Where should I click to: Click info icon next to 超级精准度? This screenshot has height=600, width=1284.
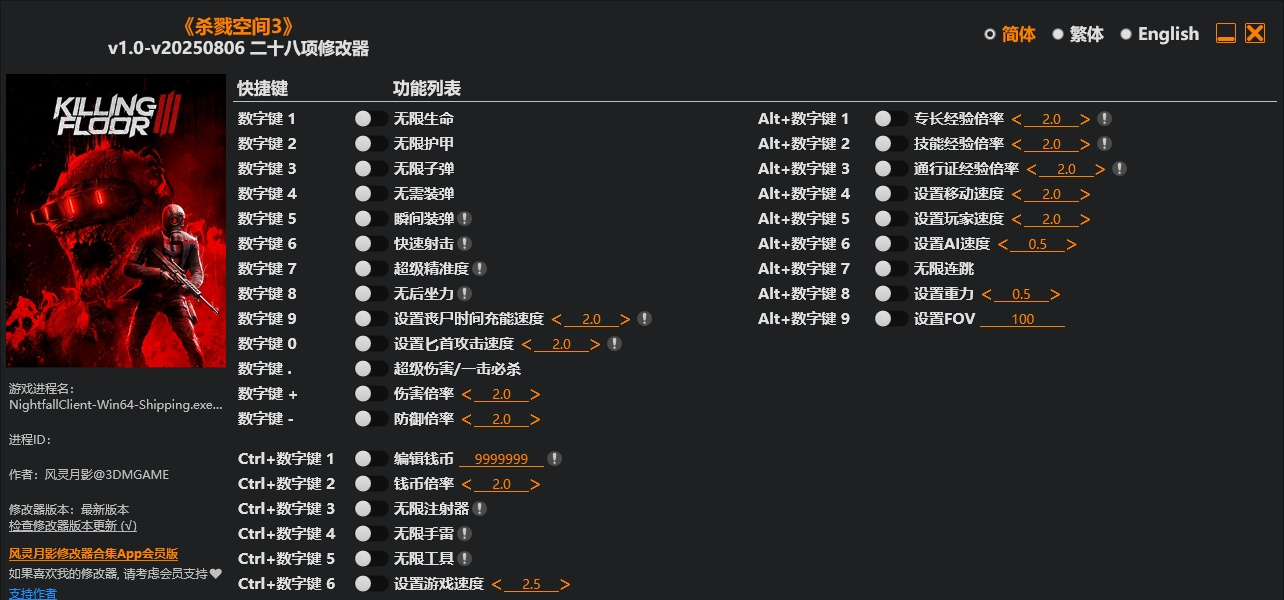tap(480, 269)
